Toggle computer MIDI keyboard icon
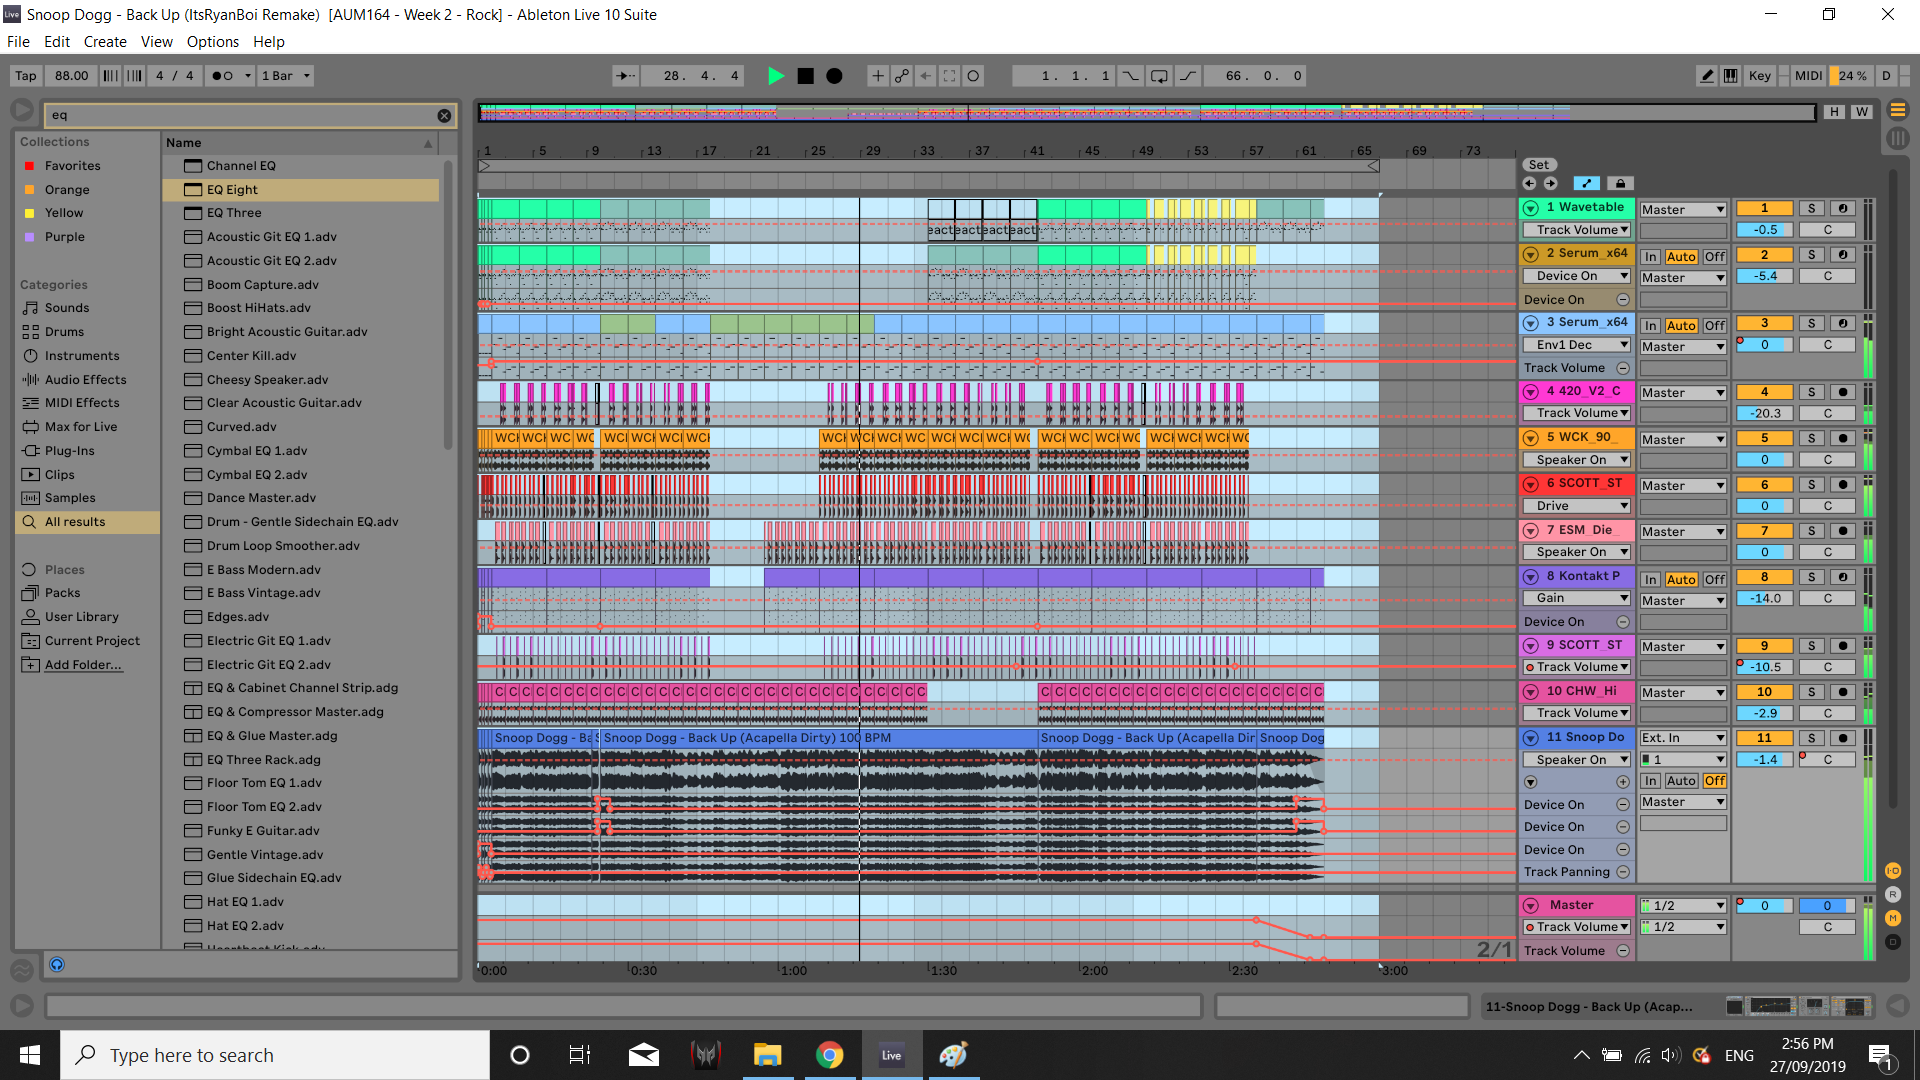This screenshot has height=1080, width=1920. 1730,76
